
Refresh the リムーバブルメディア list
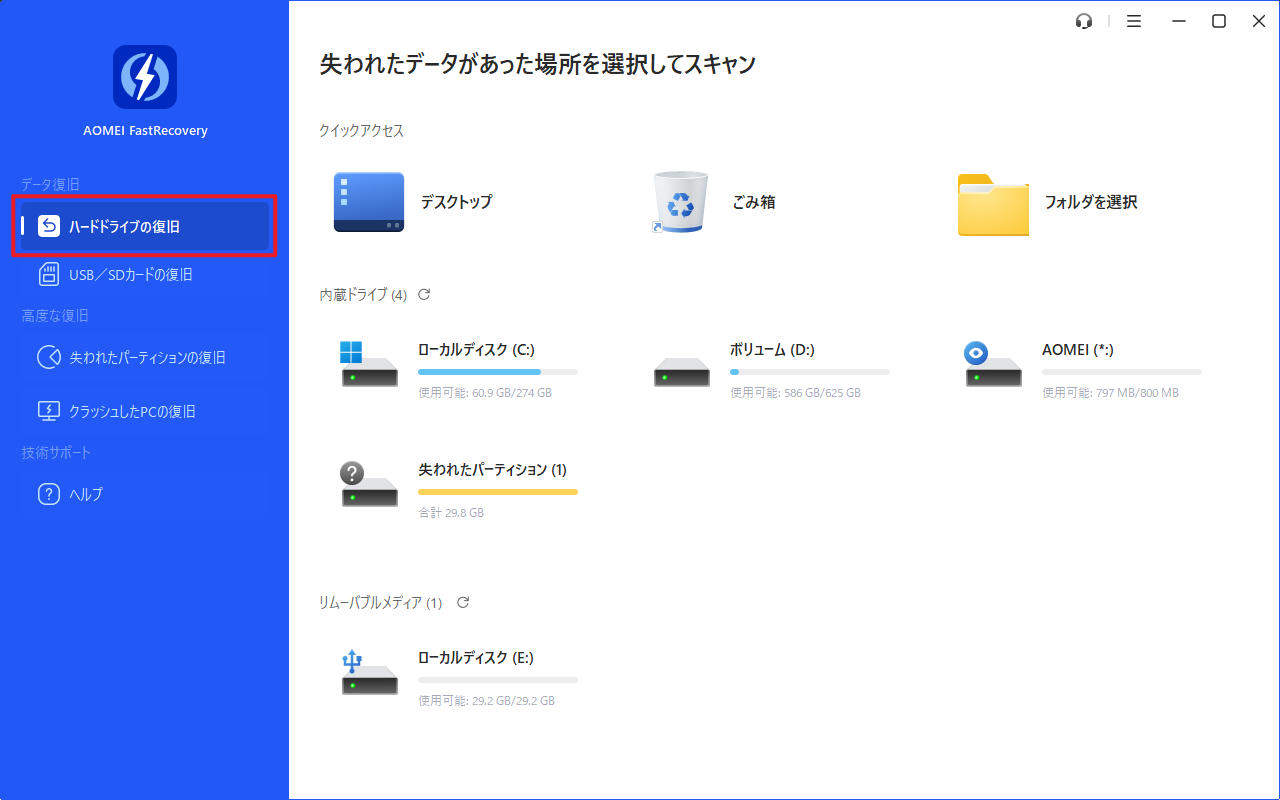463,602
